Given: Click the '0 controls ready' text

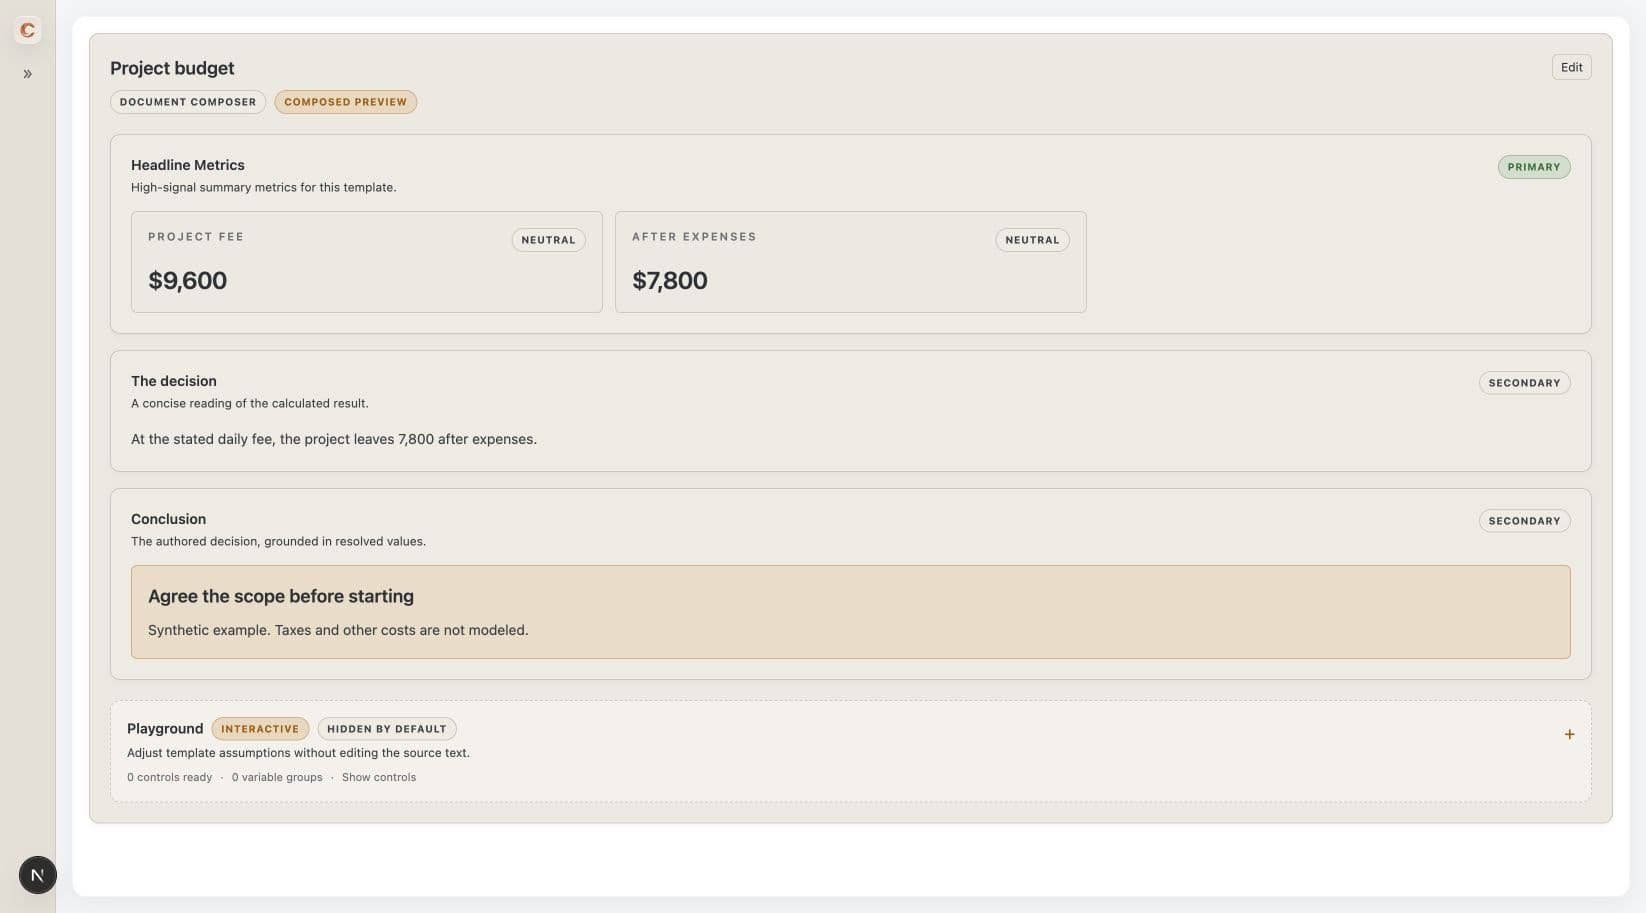Looking at the screenshot, I should tap(170, 777).
